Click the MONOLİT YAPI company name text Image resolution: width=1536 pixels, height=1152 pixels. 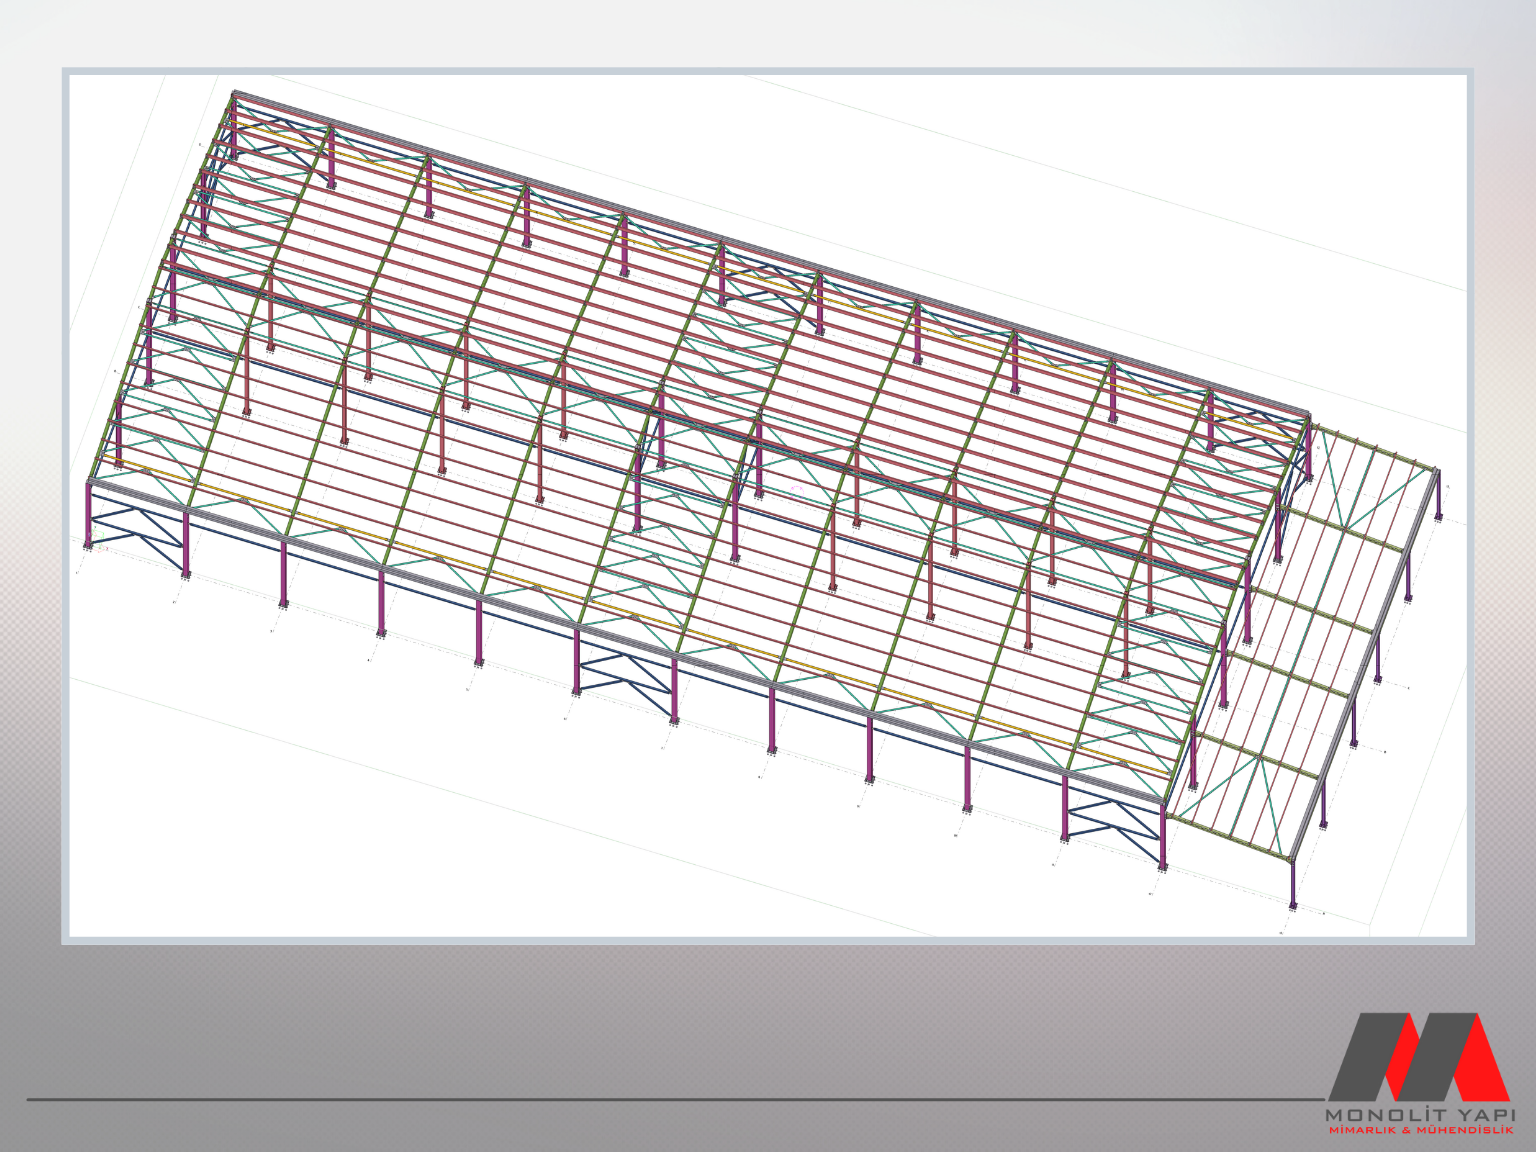point(1419,1114)
